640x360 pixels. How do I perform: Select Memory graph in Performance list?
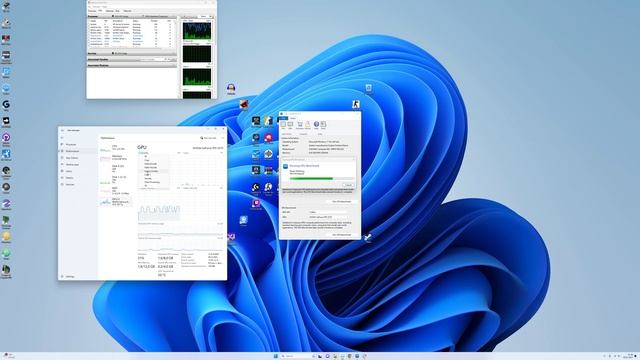pos(116,158)
